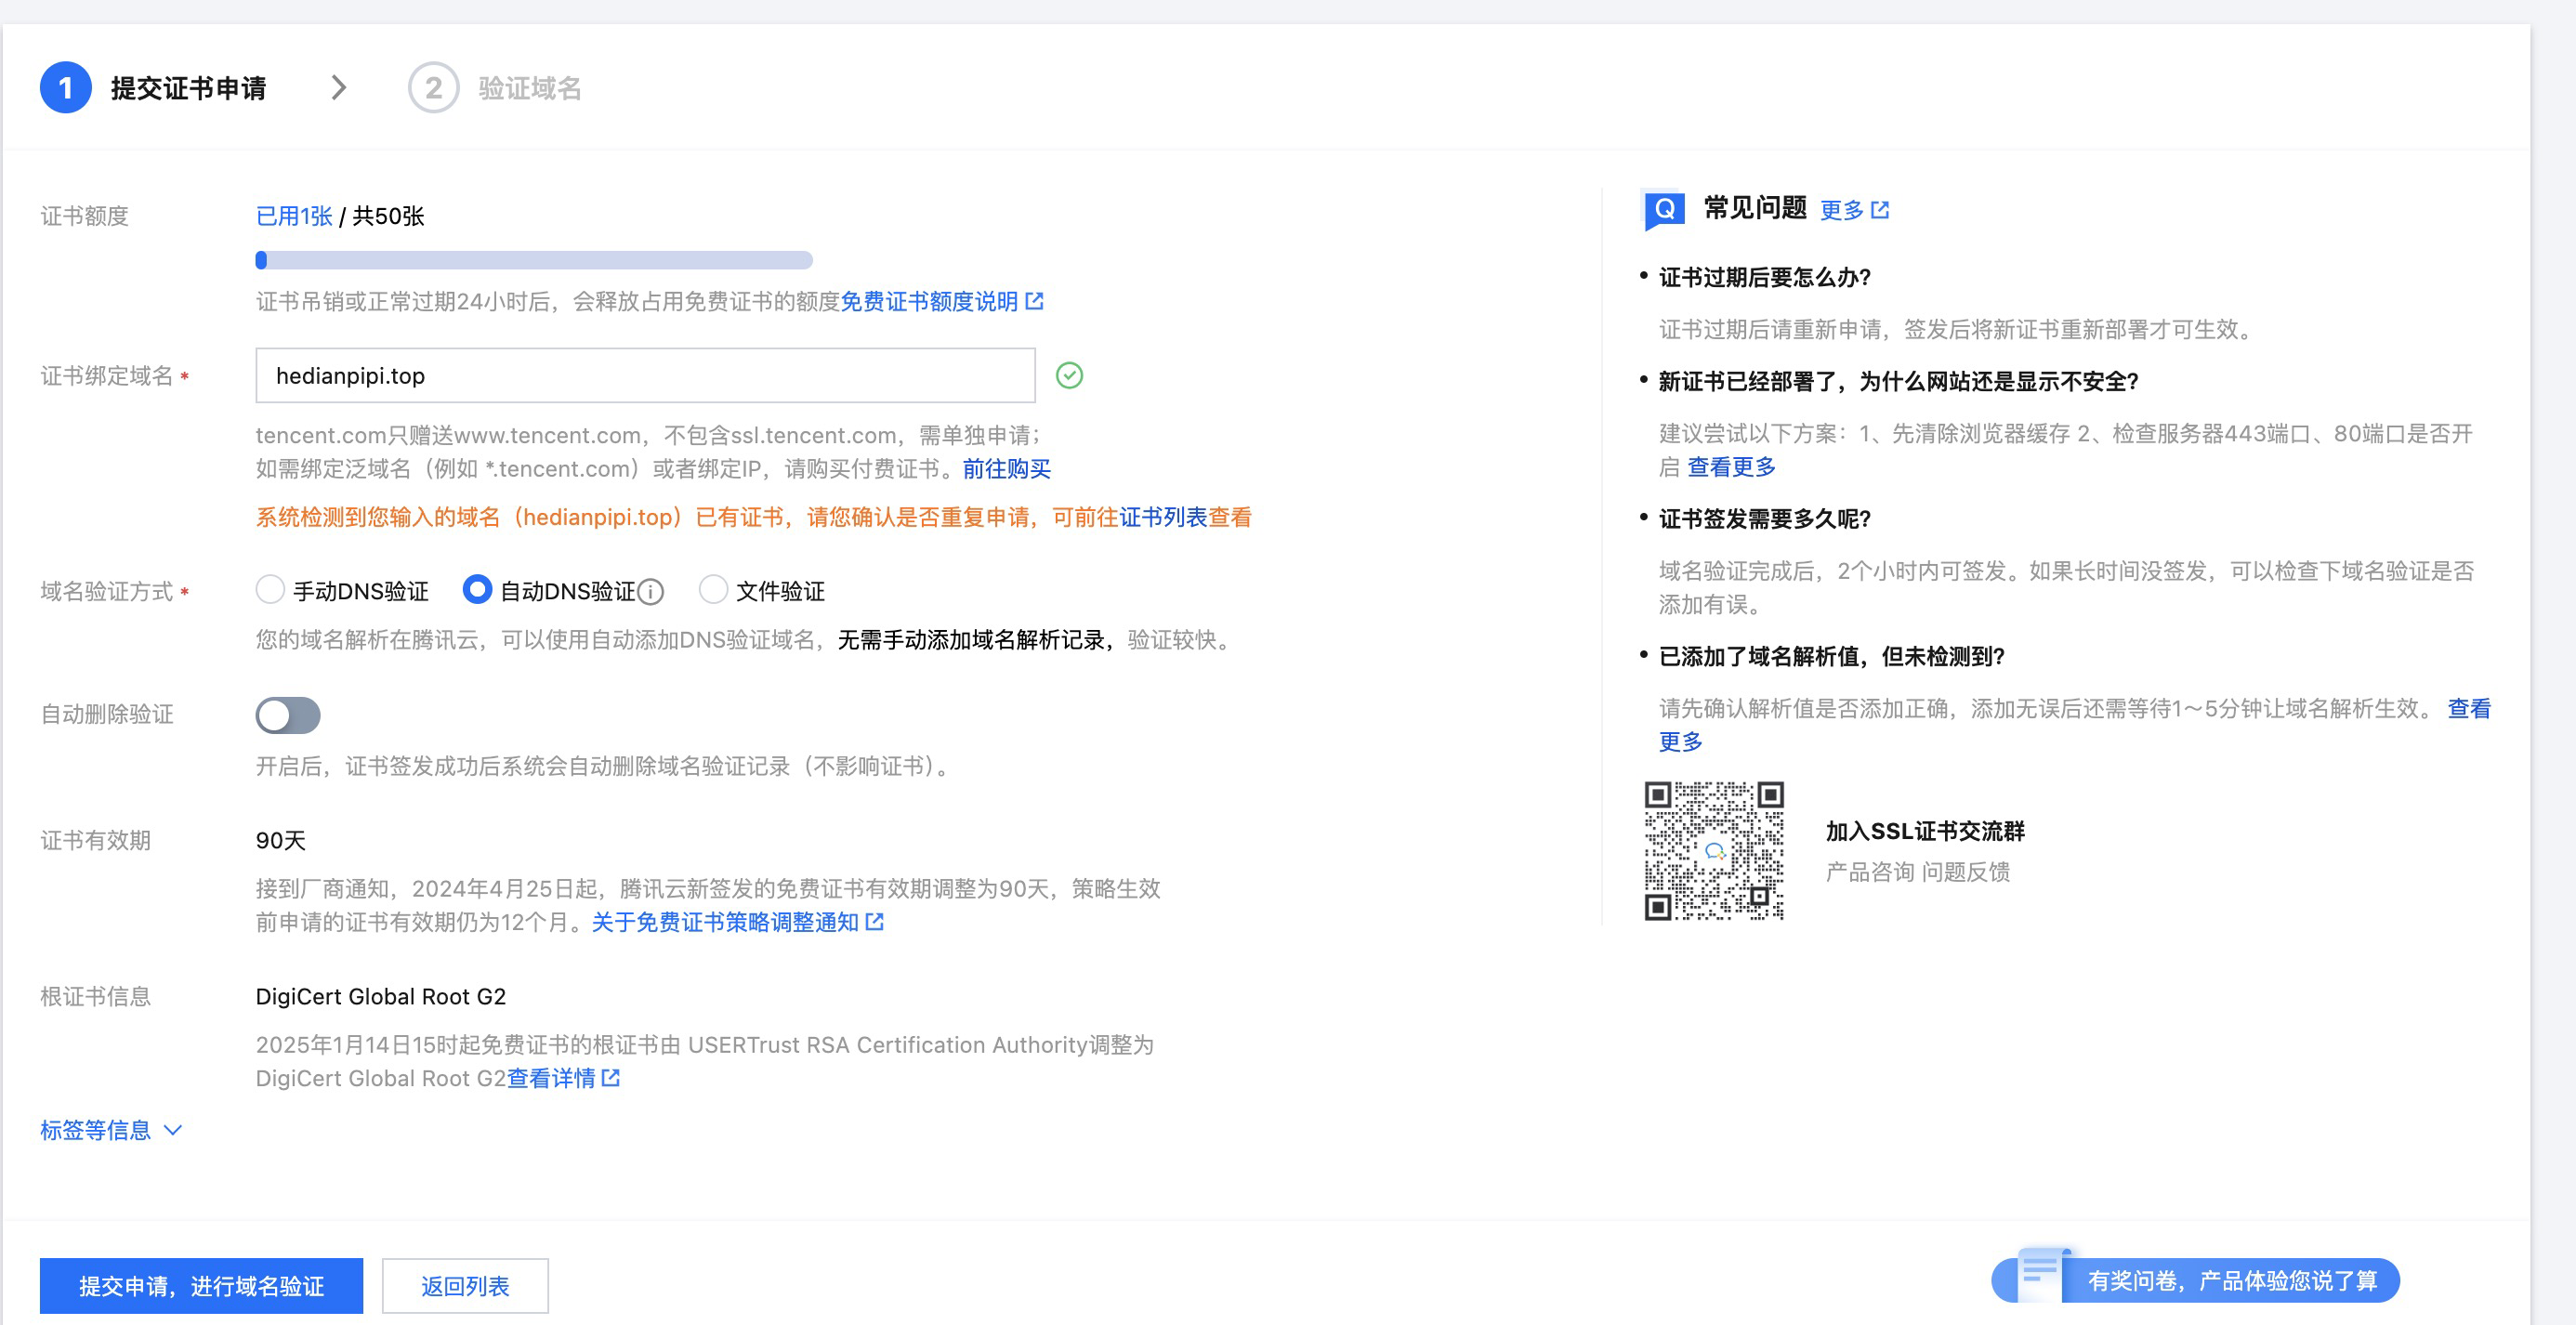Click external-link icon after 关于免费证书策略调整通知
2576x1325 pixels.
point(875,922)
